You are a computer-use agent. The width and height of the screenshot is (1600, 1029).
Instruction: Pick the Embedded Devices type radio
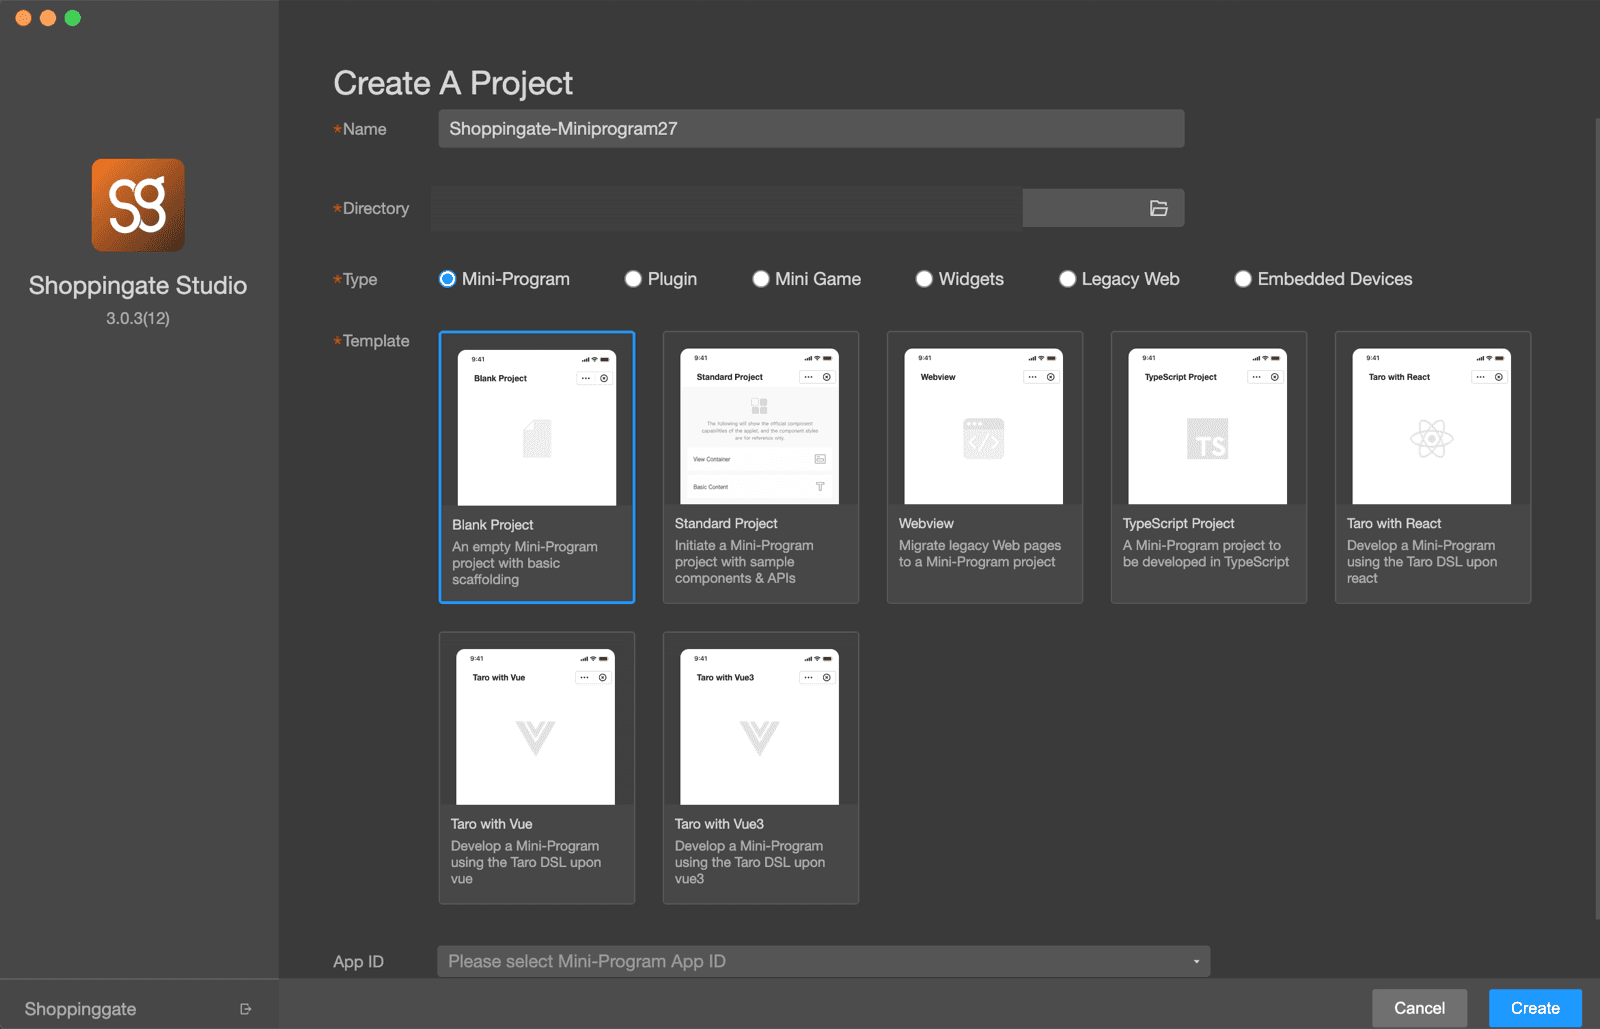[1243, 279]
